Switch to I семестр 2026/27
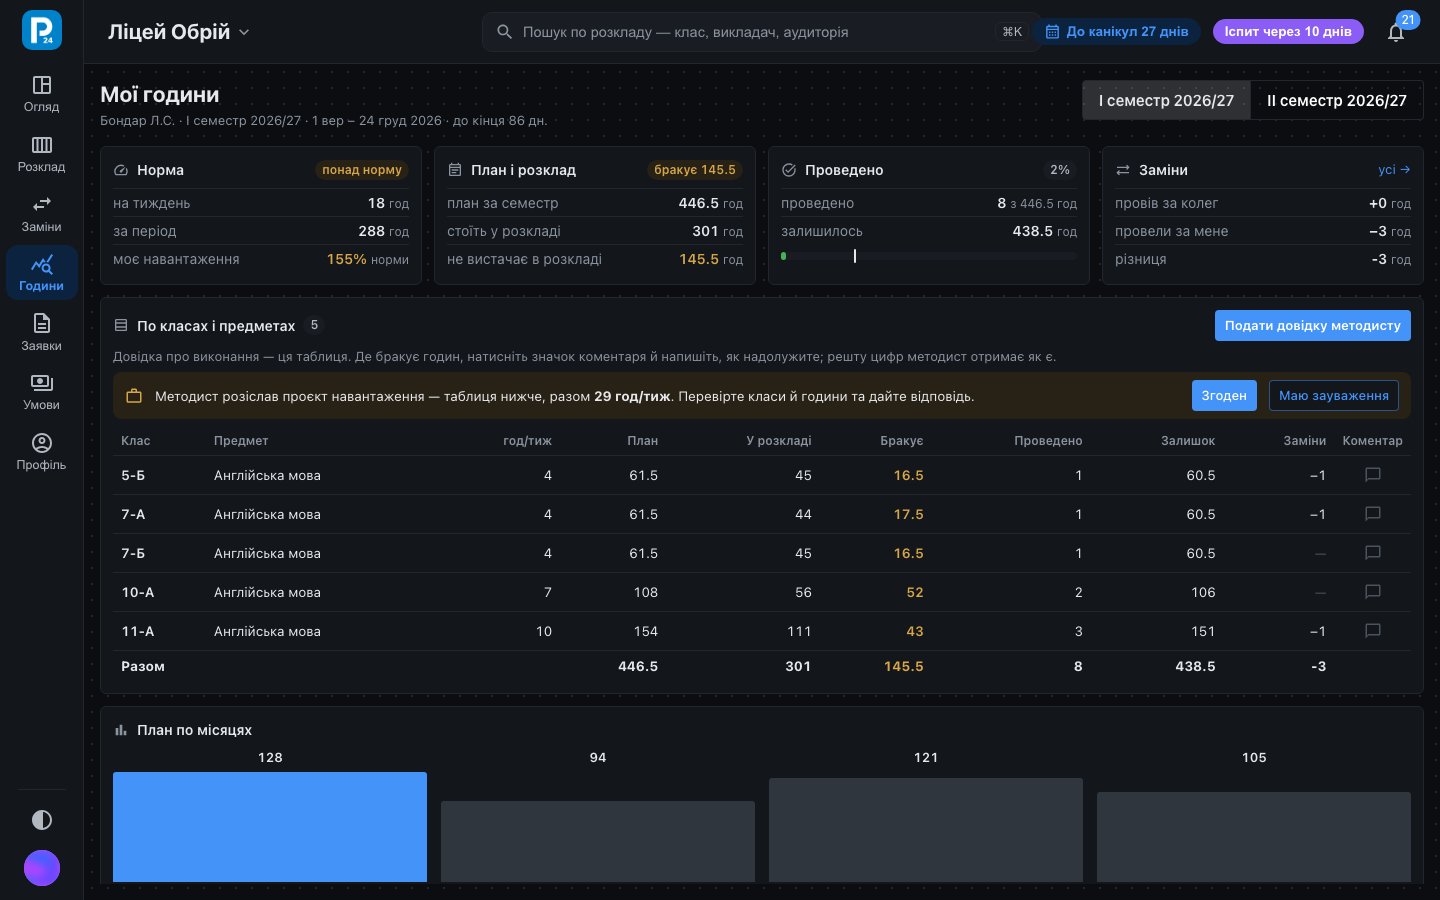1440x900 pixels. click(x=1166, y=100)
